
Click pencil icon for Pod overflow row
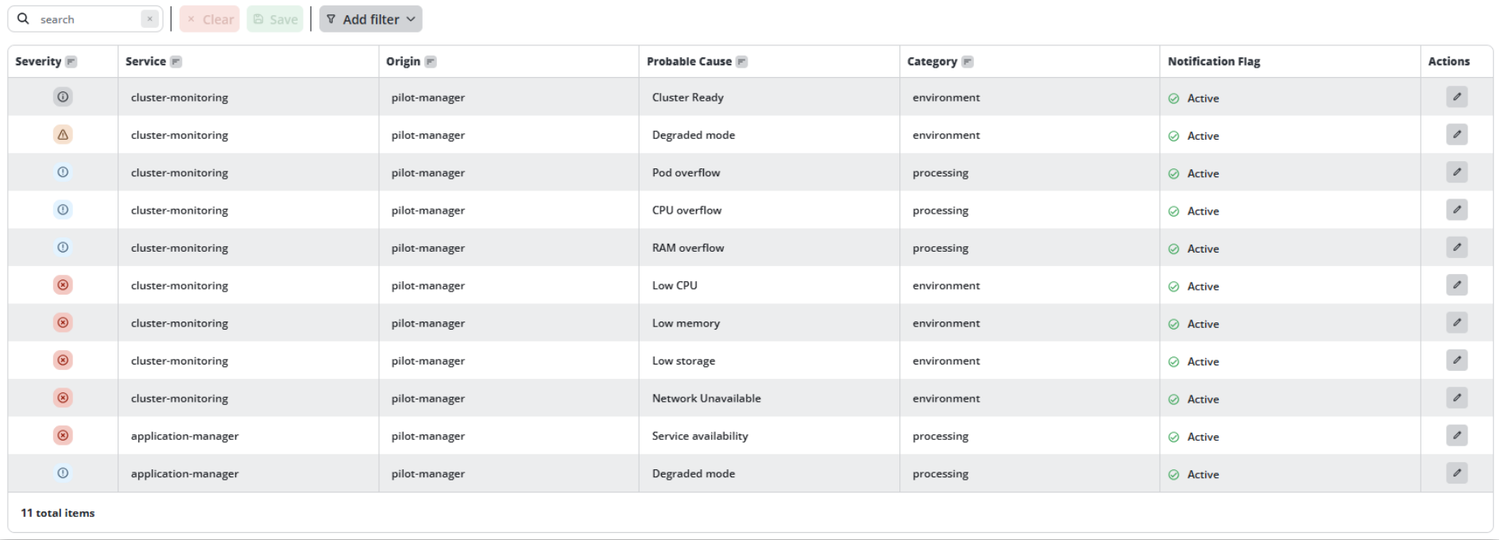pos(1456,172)
